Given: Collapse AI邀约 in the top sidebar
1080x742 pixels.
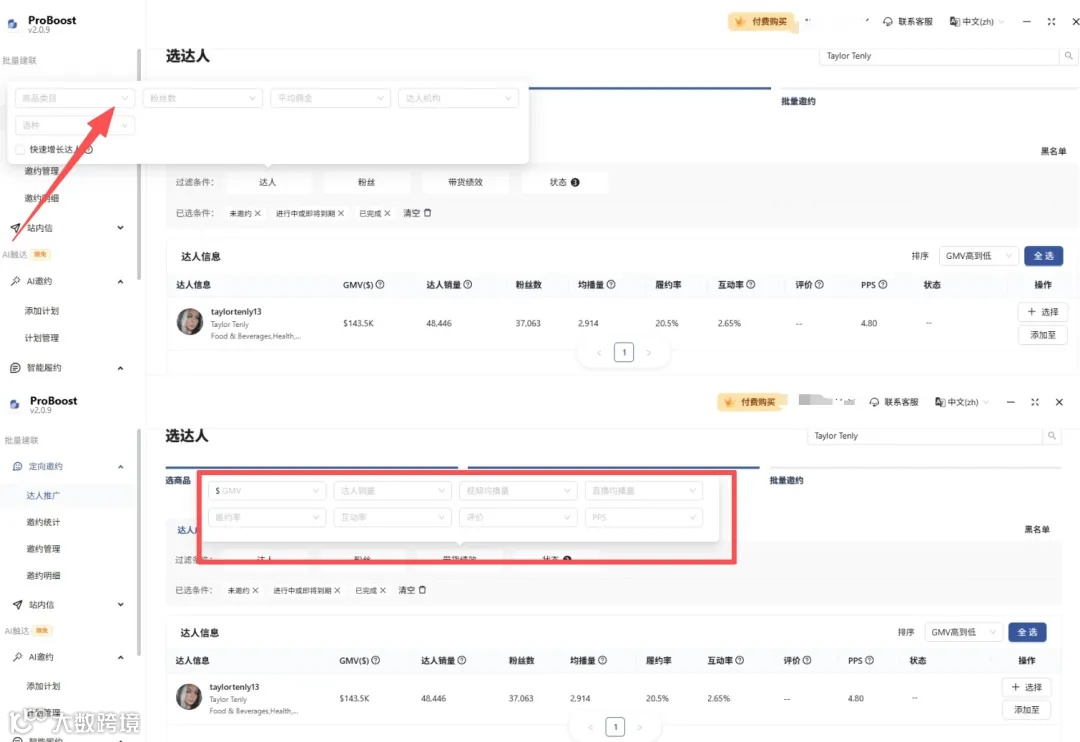Looking at the screenshot, I should [121, 281].
